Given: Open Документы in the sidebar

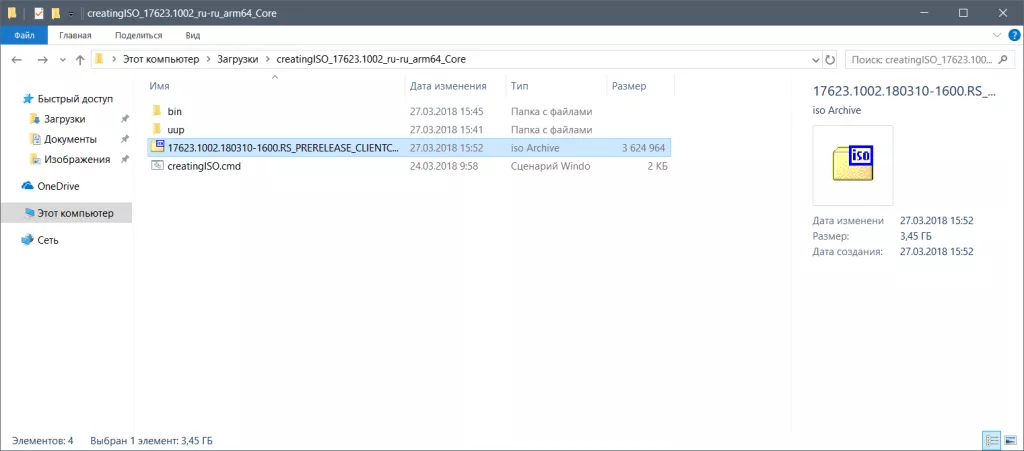Looking at the screenshot, I should pos(71,139).
